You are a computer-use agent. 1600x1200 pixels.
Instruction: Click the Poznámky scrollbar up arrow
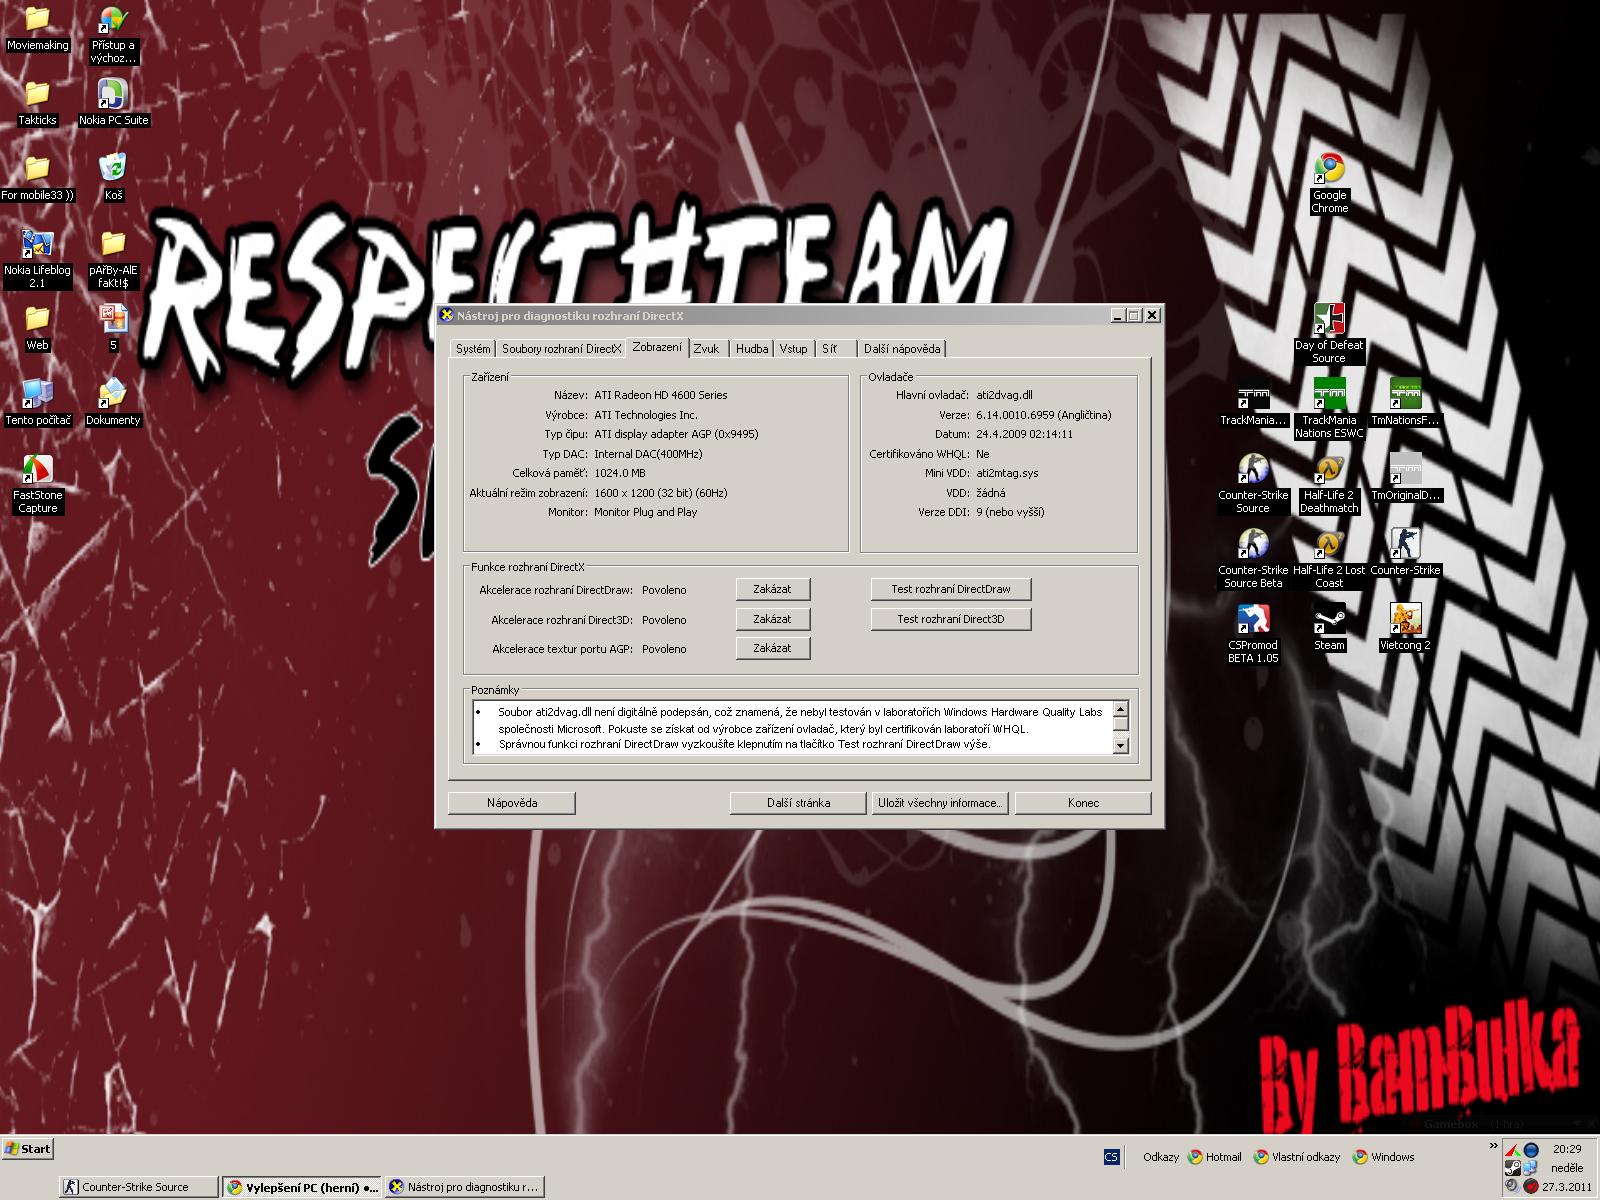(1120, 710)
